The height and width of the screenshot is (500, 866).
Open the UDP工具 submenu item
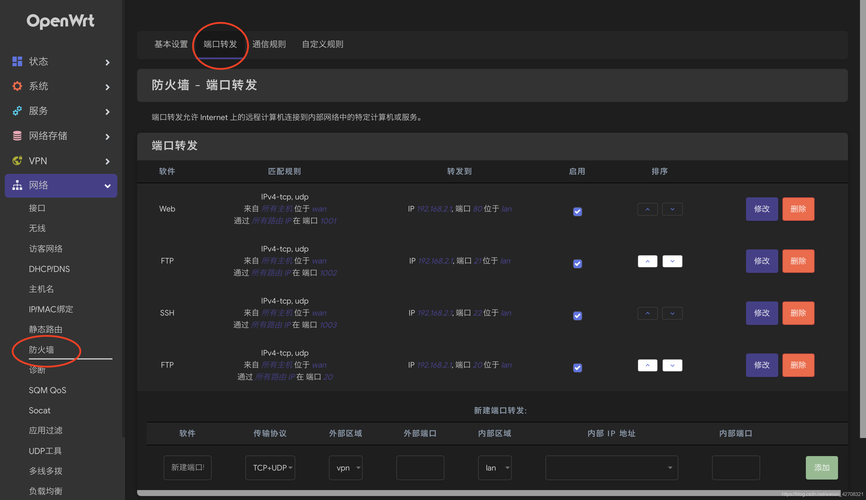45,451
